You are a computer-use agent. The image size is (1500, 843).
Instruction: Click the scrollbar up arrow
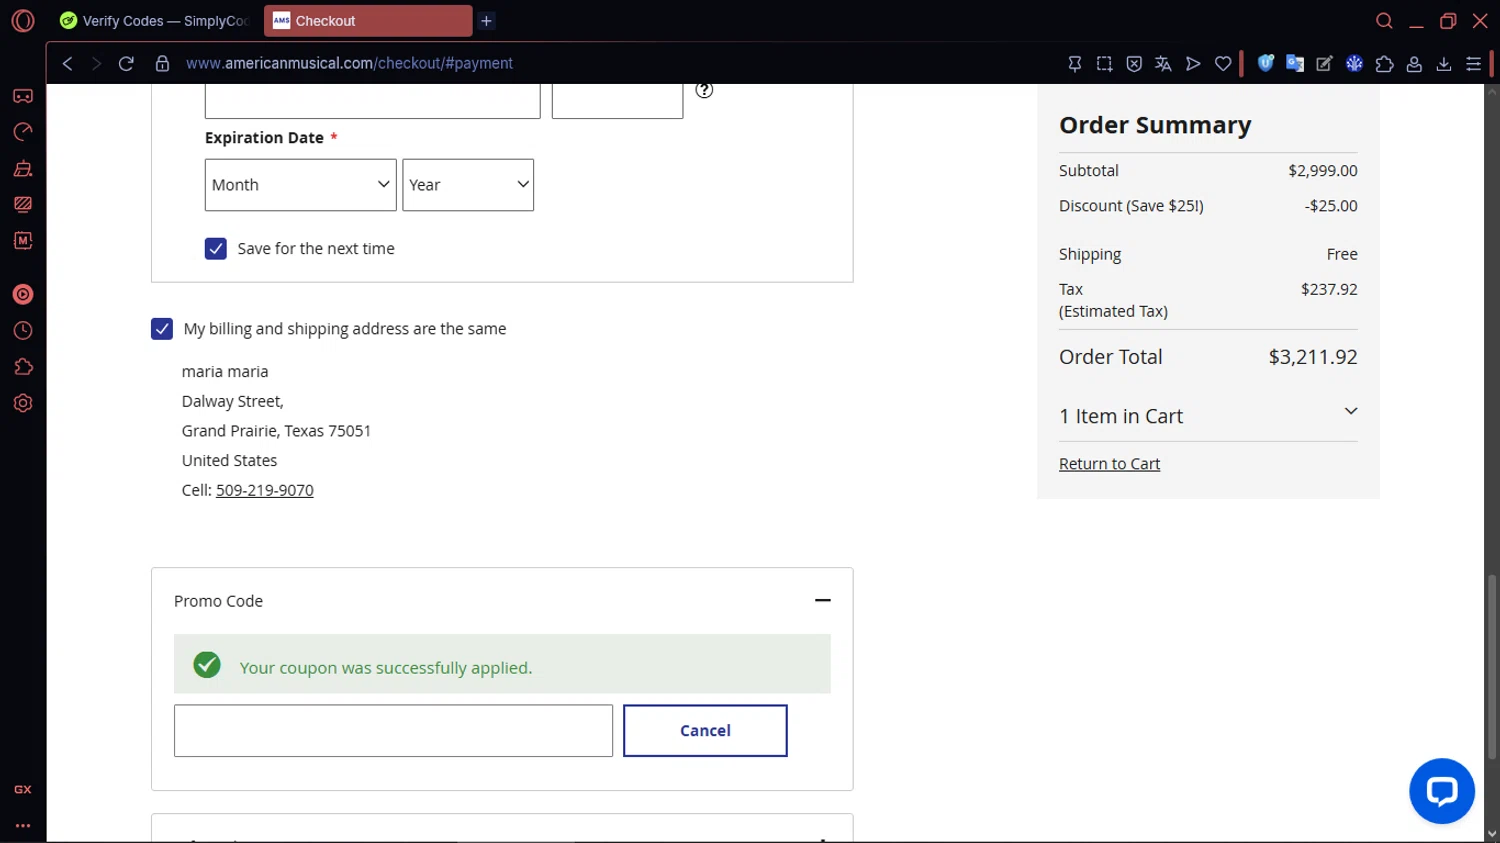(1492, 91)
